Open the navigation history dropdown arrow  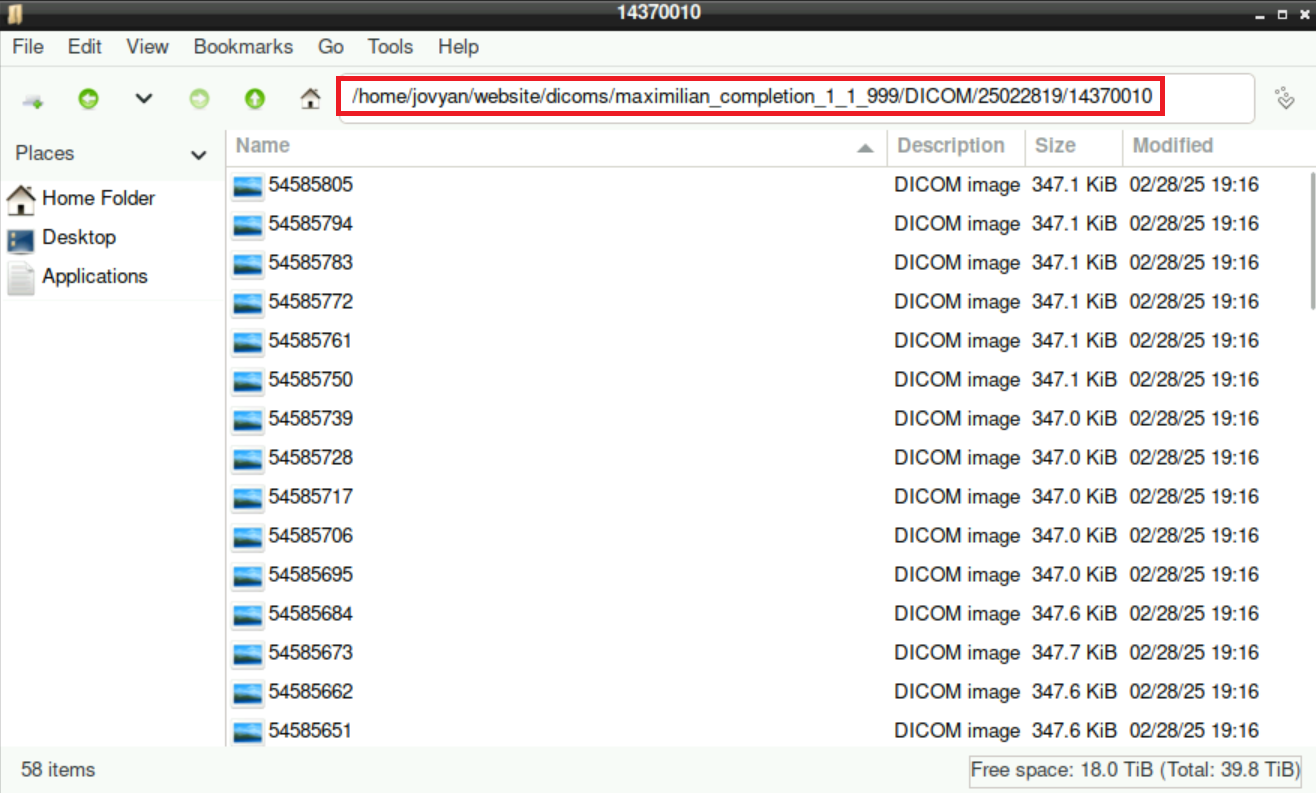144,99
